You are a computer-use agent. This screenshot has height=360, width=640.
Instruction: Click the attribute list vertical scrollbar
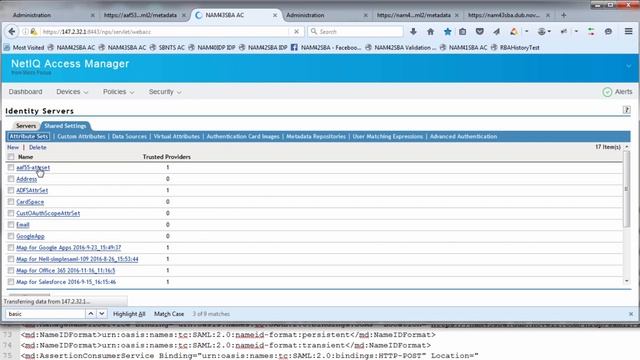click(627, 189)
